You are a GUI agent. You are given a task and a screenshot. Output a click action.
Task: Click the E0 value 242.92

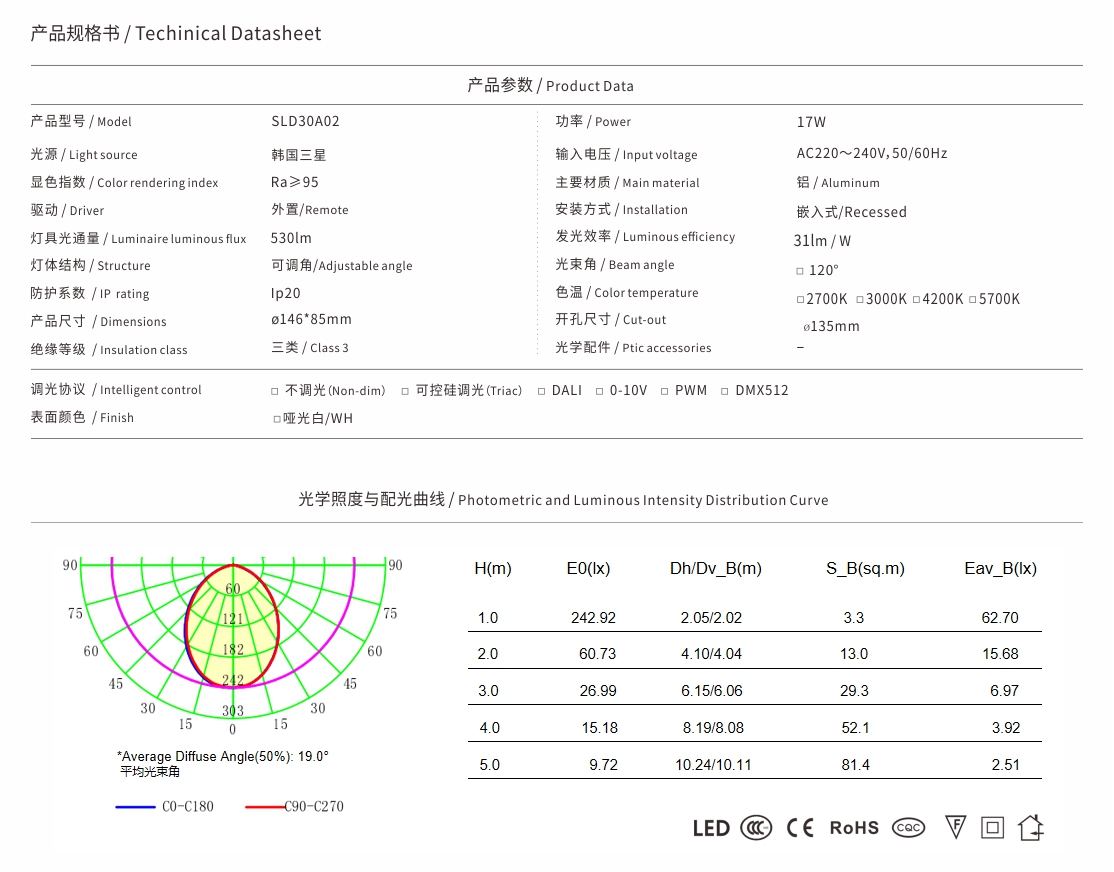coord(593,618)
